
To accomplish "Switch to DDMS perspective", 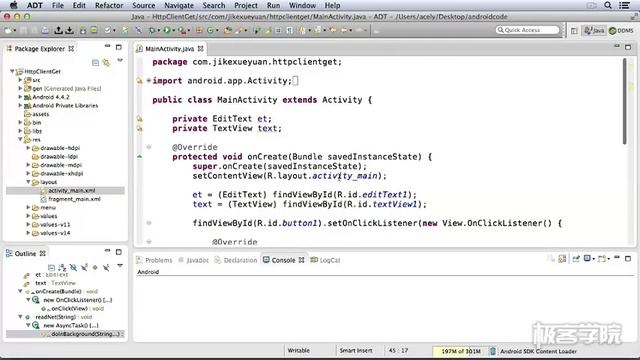I will [622, 31].
